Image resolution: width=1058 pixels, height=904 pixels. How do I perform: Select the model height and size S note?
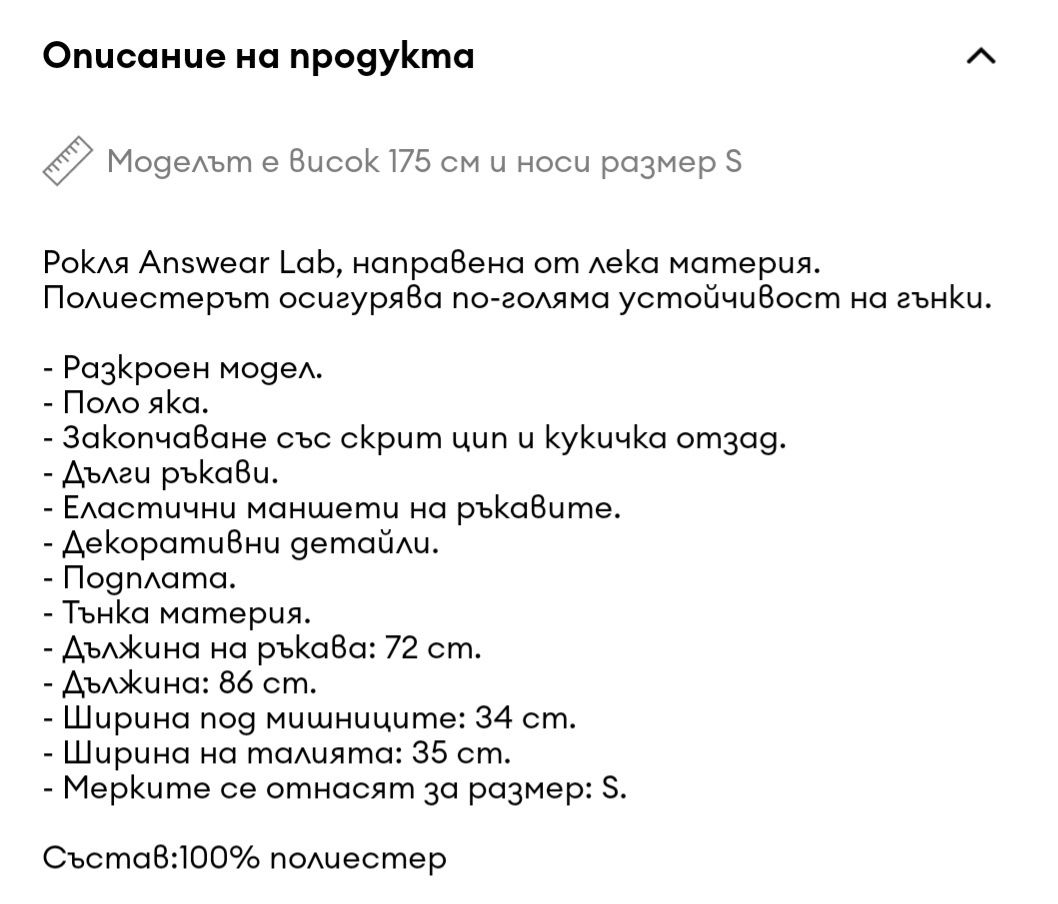coord(424,162)
